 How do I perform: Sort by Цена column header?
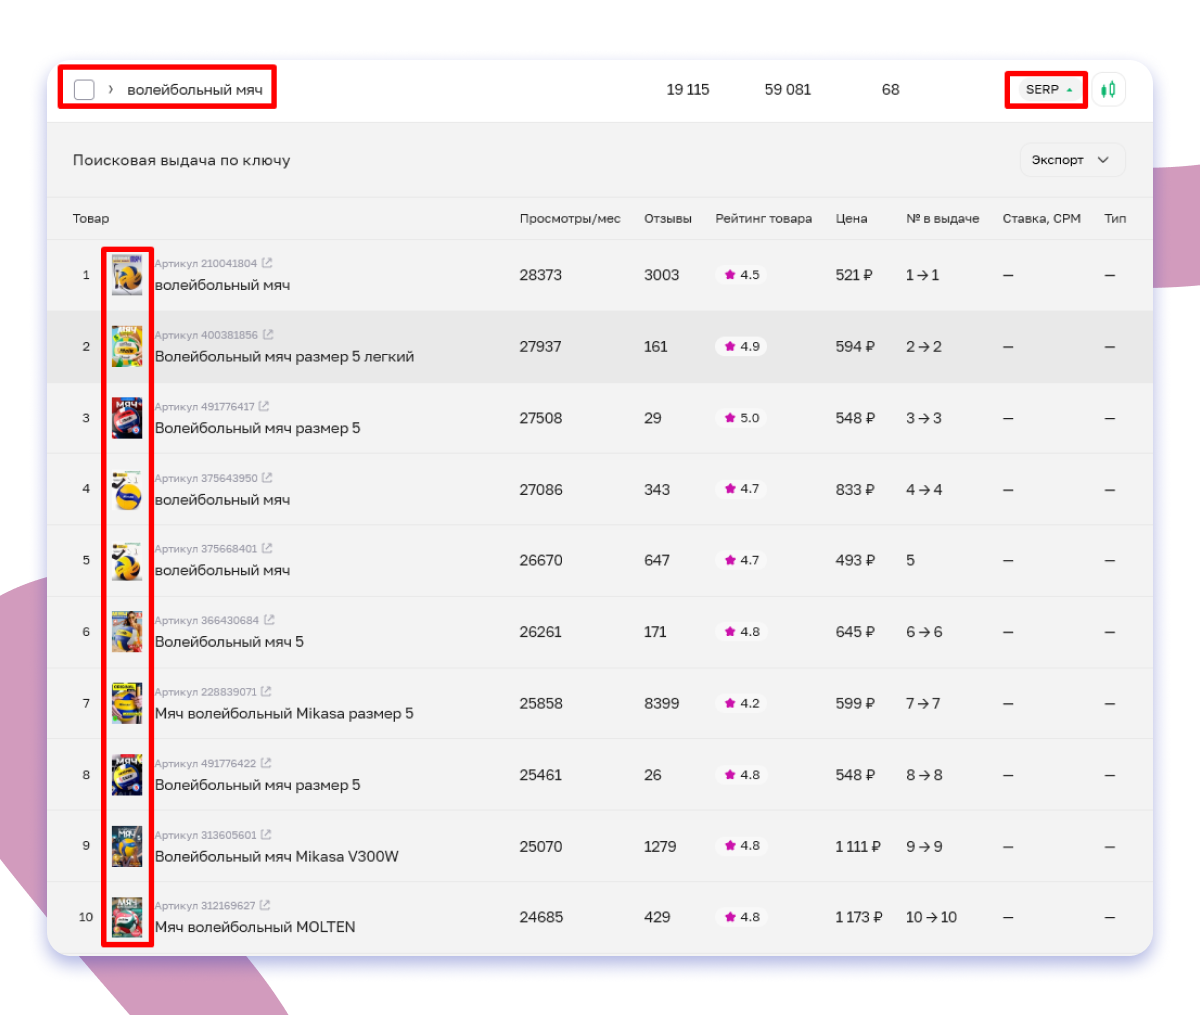click(851, 219)
